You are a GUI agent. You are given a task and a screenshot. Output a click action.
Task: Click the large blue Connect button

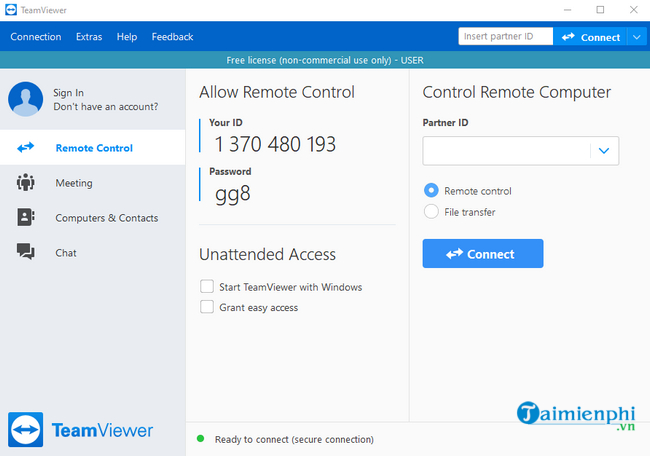click(483, 253)
